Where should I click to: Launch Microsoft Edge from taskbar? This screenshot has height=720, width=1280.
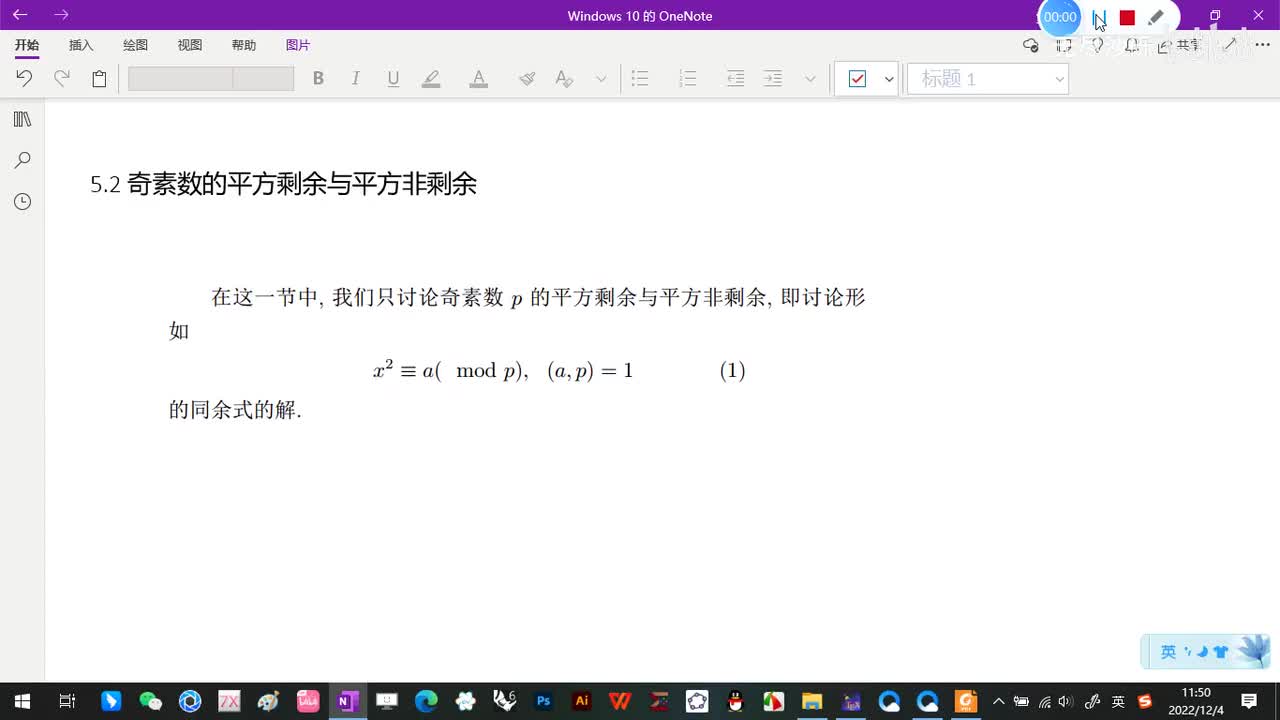click(426, 701)
